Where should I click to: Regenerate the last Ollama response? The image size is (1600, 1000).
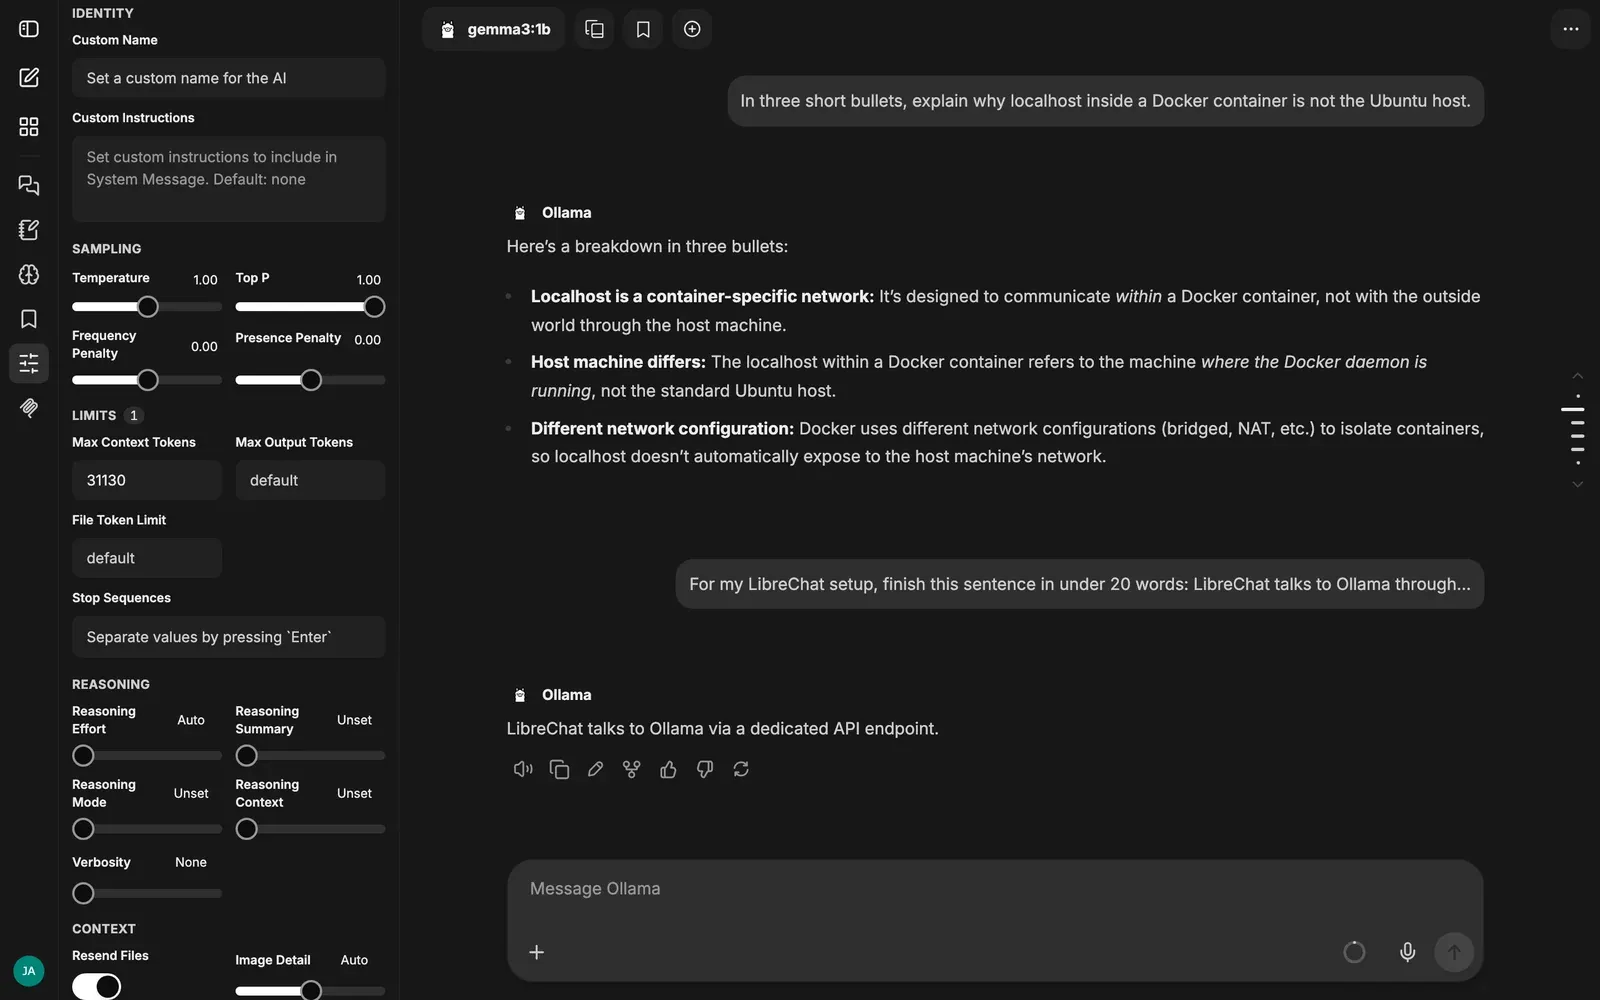tap(741, 769)
